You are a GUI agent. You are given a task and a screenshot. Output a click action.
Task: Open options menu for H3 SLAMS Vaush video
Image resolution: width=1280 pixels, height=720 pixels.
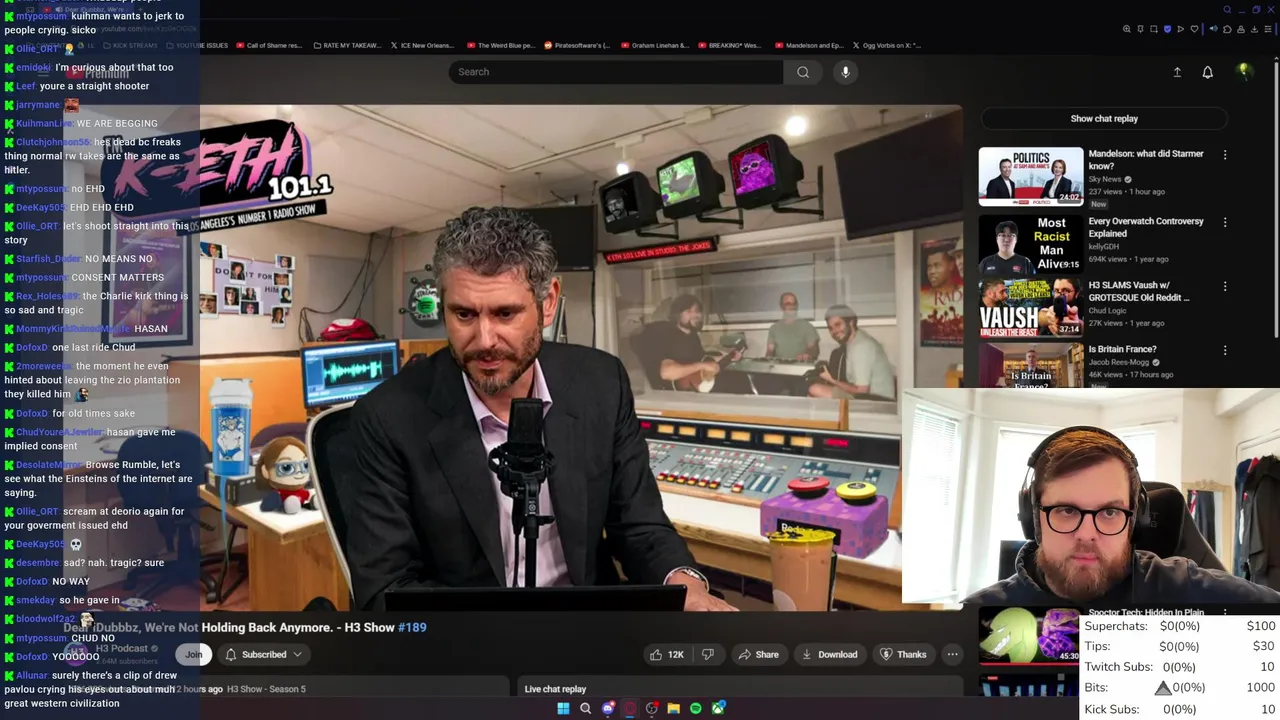click(1225, 286)
